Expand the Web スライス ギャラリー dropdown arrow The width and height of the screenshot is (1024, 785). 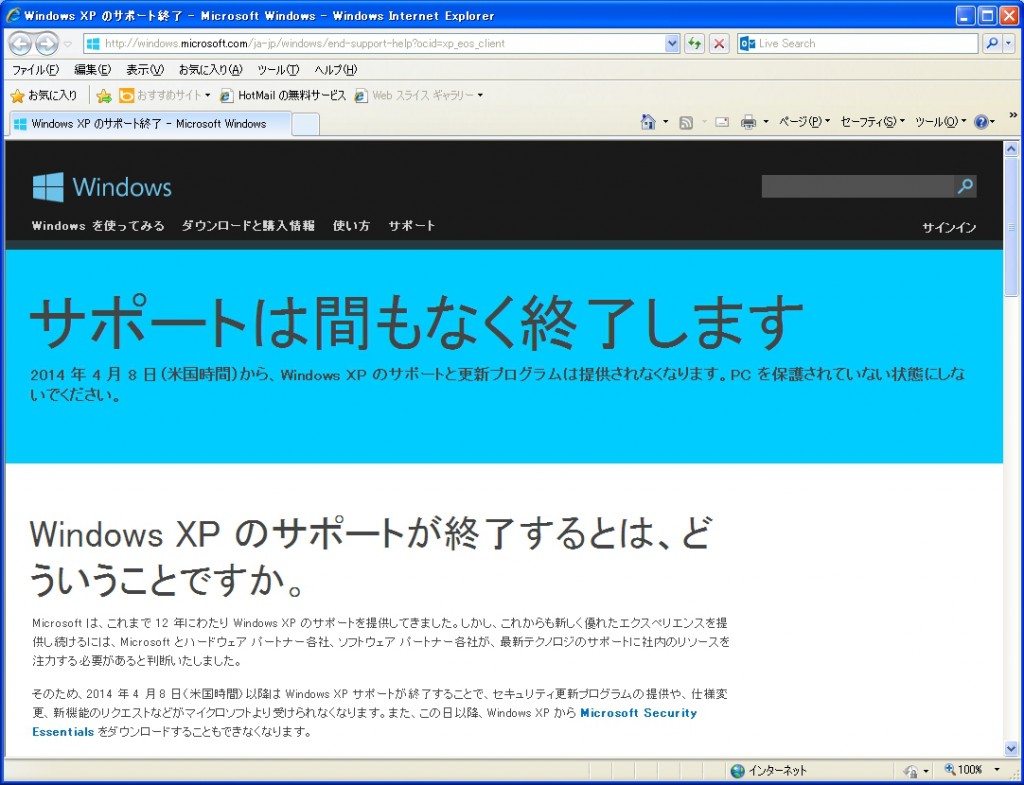coord(480,95)
